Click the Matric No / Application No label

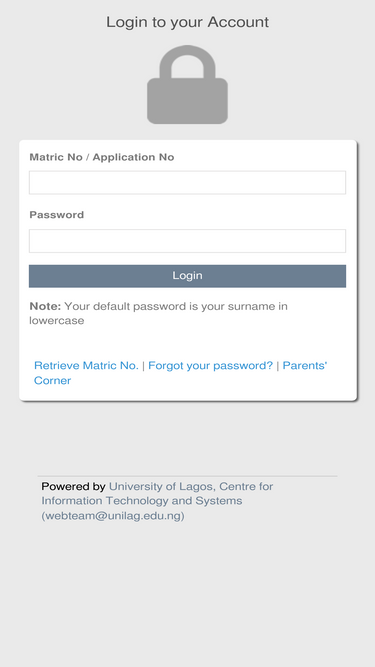[x=102, y=157]
